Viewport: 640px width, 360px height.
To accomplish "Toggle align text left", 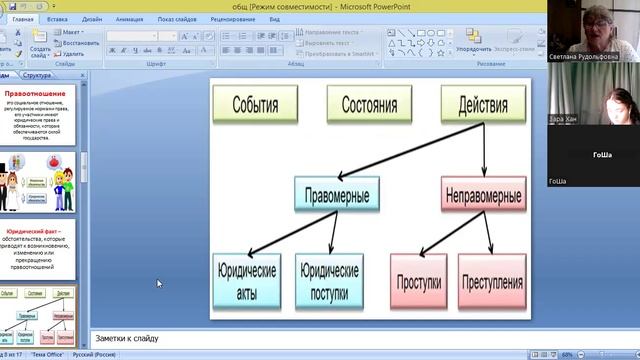I will point(226,50).
